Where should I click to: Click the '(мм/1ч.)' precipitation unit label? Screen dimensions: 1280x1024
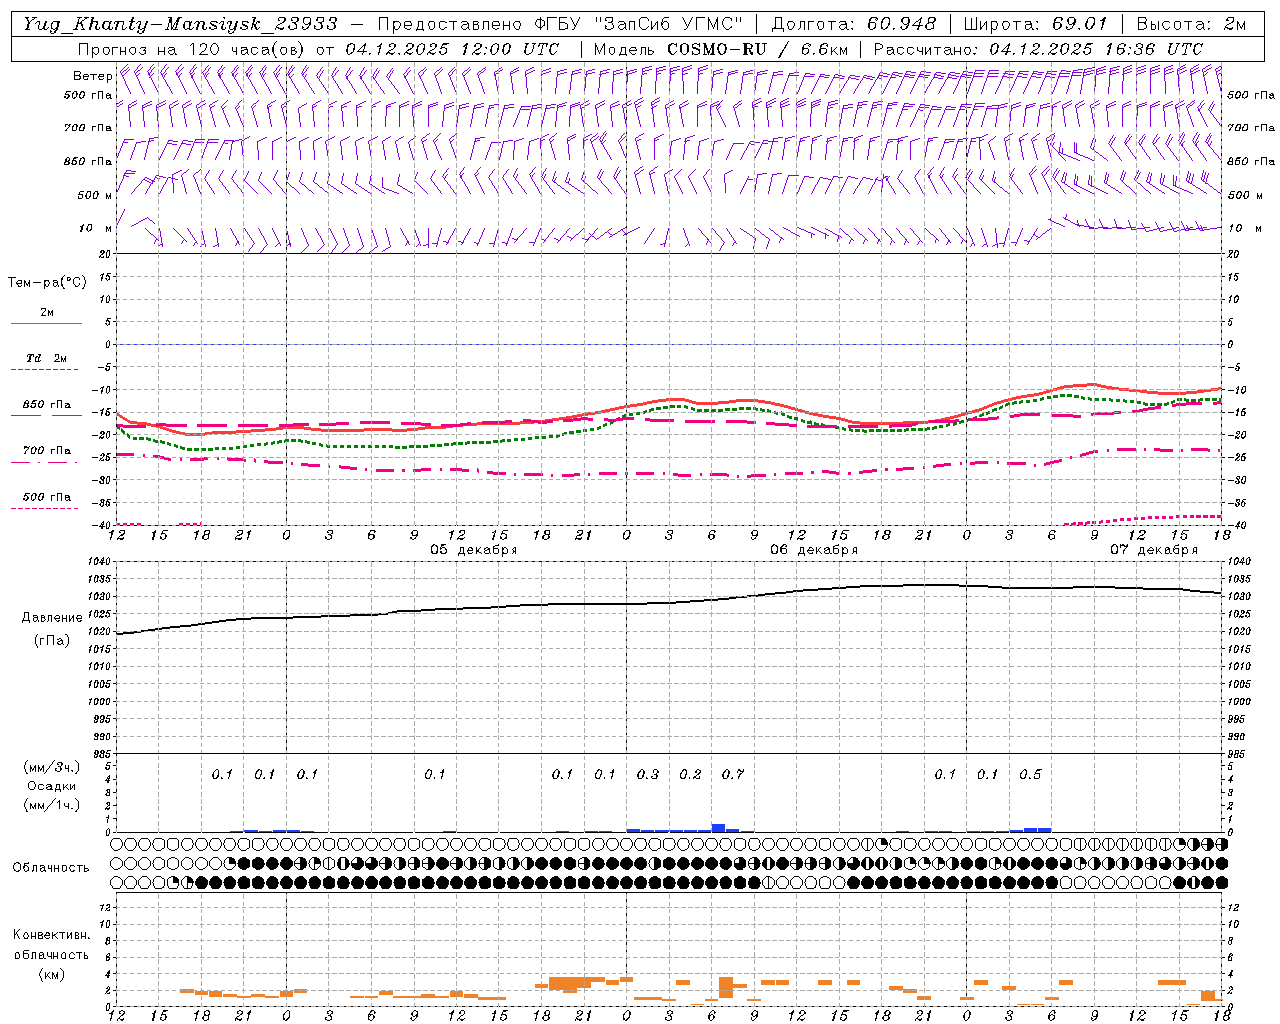52,805
